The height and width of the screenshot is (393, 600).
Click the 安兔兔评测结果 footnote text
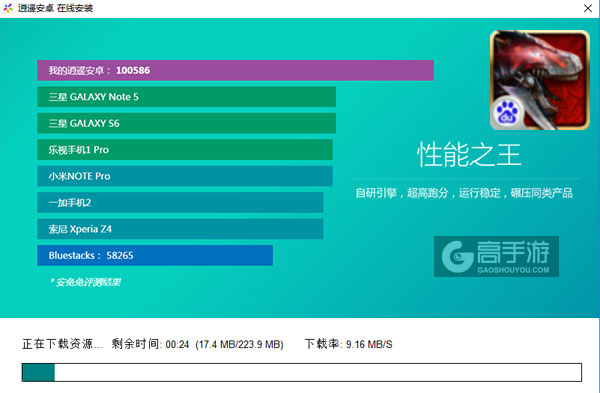[x=85, y=282]
